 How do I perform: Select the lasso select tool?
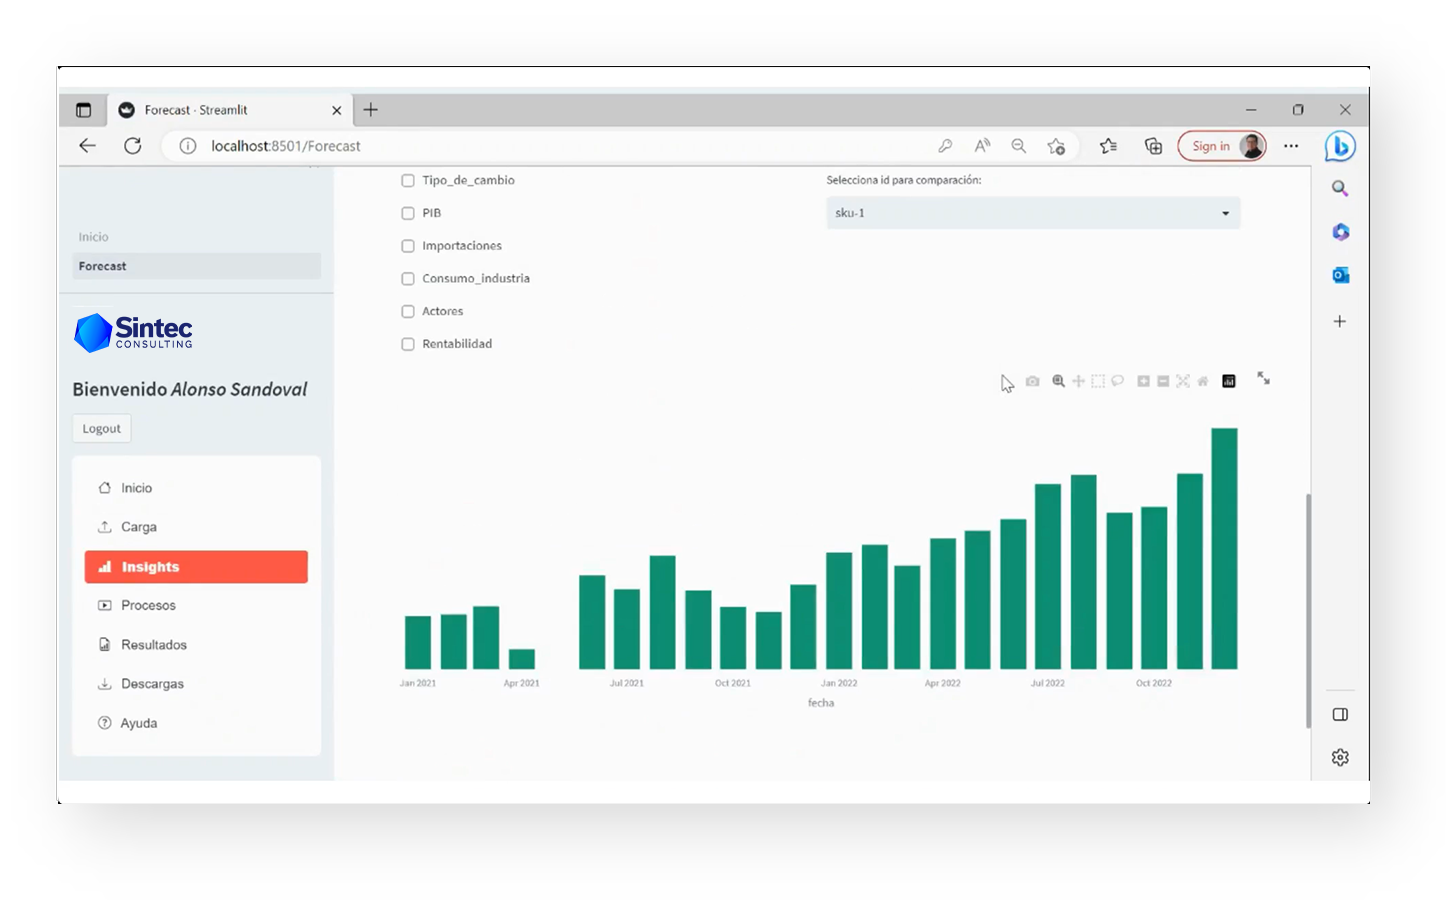tap(1118, 381)
